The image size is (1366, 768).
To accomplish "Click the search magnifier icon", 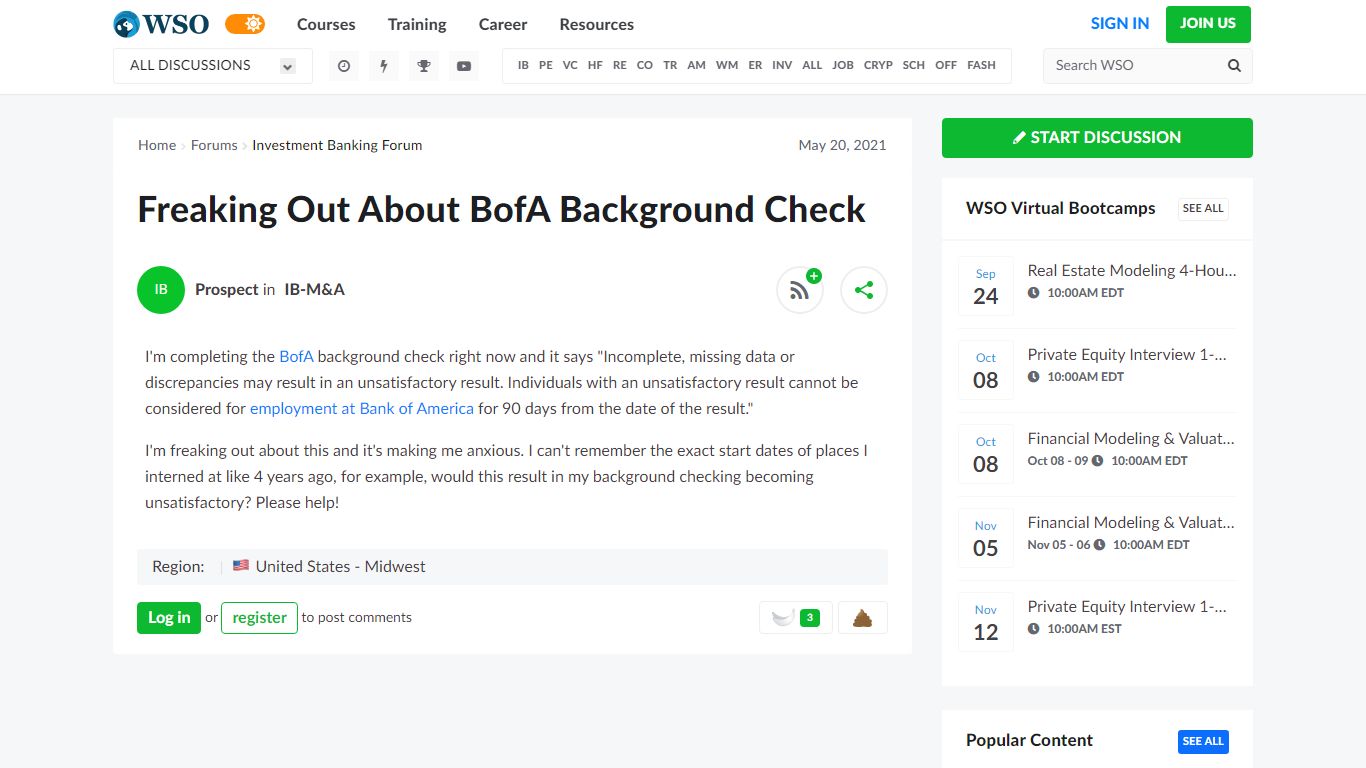I will click(1234, 65).
